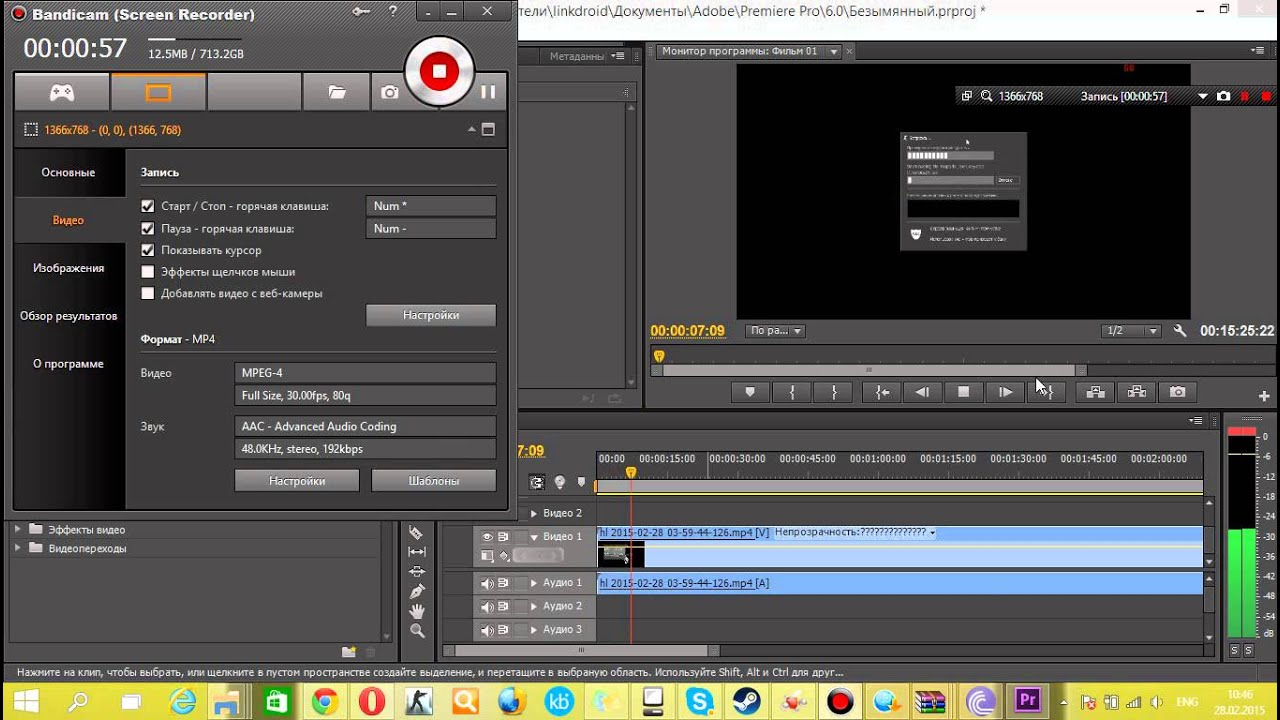Enable mouse click effects checkbox
The image size is (1280, 720).
click(148, 272)
